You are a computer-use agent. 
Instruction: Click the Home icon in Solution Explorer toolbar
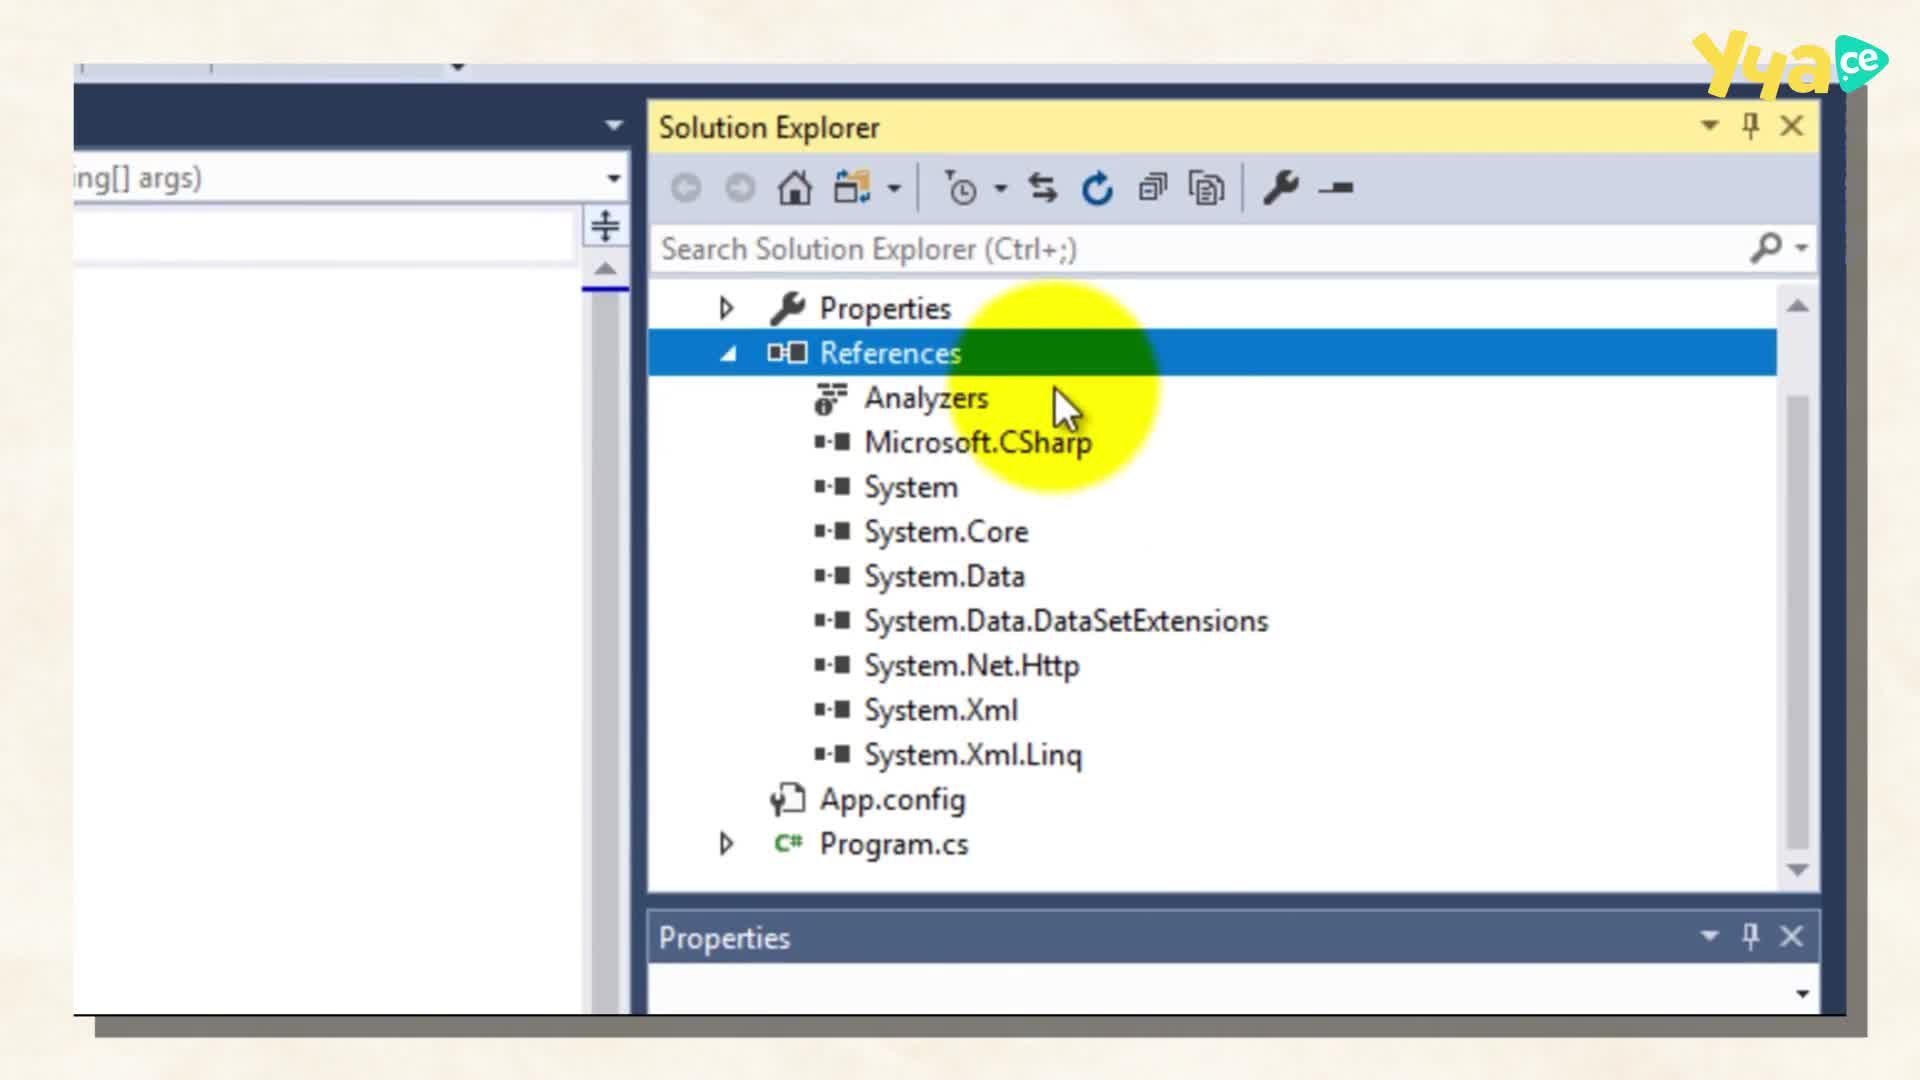coord(795,188)
